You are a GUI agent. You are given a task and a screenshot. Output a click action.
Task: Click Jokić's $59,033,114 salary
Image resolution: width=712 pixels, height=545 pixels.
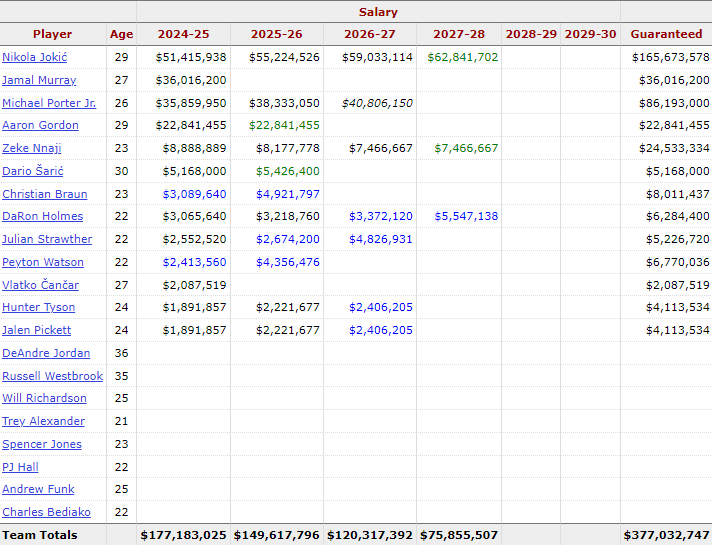click(x=377, y=57)
